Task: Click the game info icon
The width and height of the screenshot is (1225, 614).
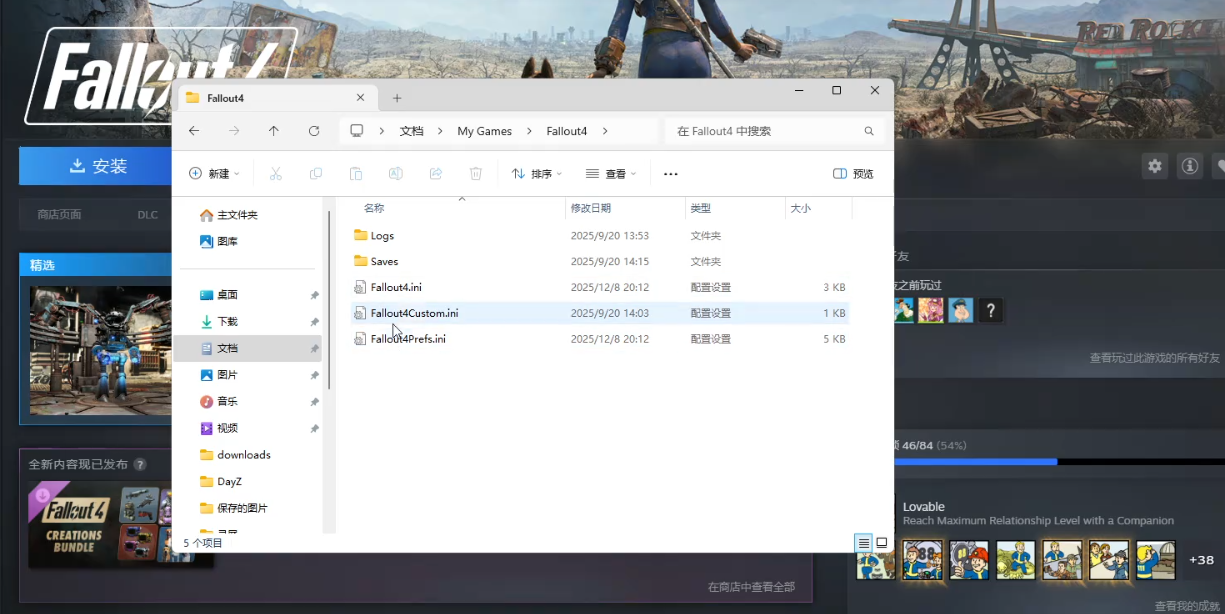Action: coord(1189,166)
